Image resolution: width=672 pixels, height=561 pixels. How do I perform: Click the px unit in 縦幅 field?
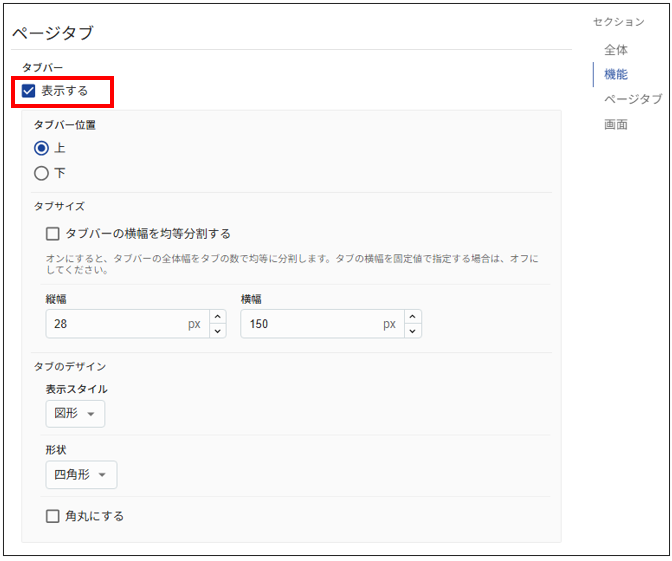click(194, 324)
